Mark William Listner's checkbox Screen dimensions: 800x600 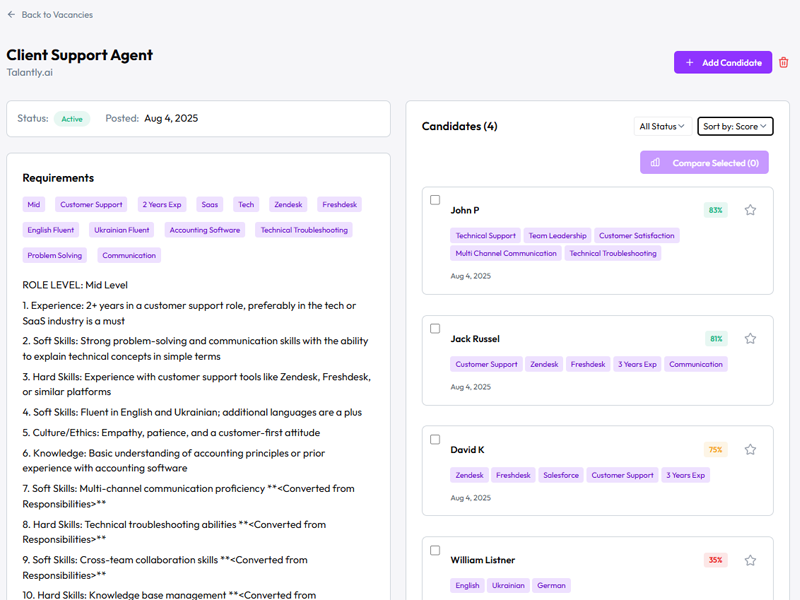coord(435,550)
